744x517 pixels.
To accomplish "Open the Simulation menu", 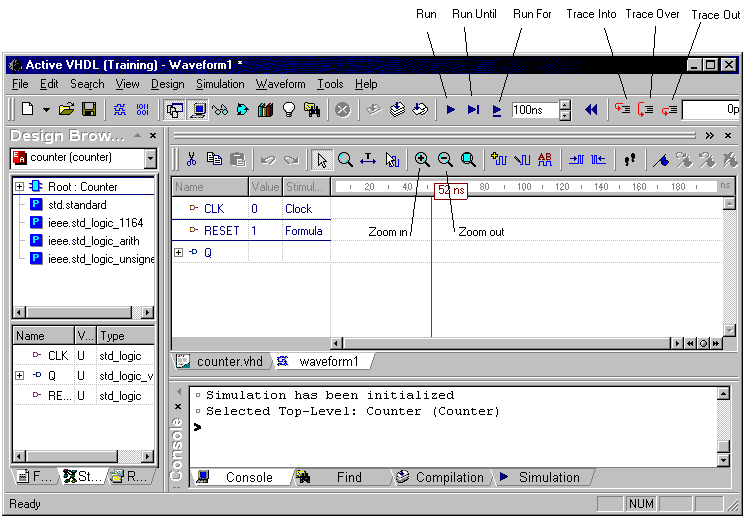I will pyautogui.click(x=220, y=85).
